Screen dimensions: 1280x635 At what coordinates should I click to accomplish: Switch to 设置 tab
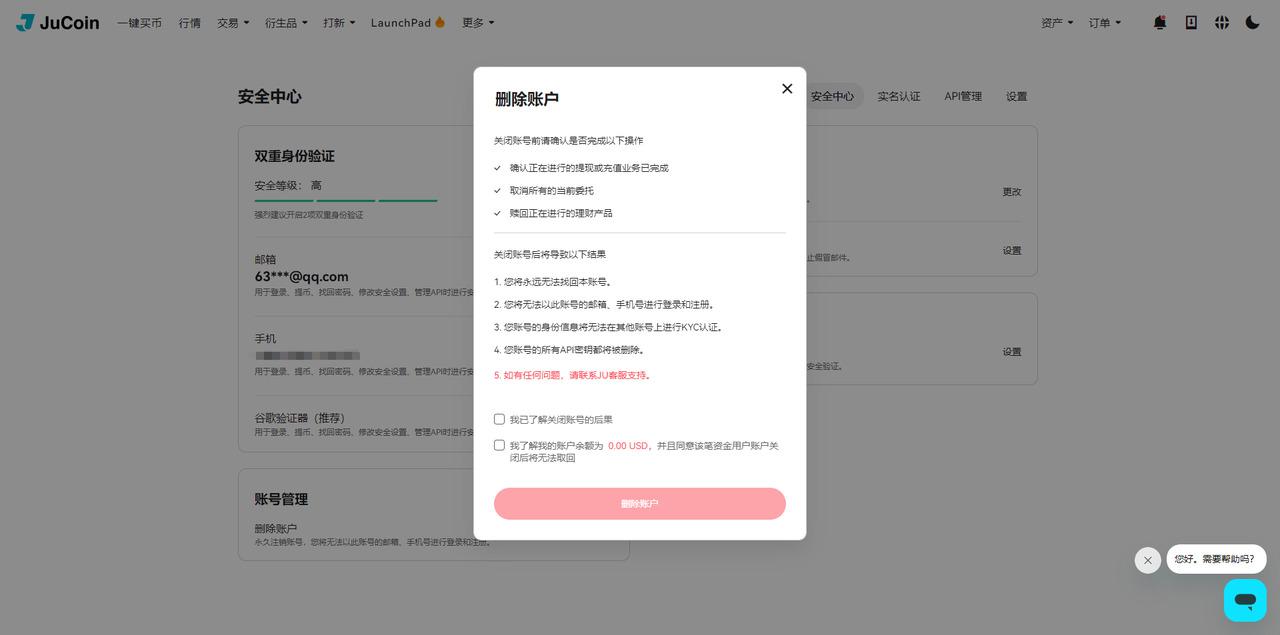1017,96
